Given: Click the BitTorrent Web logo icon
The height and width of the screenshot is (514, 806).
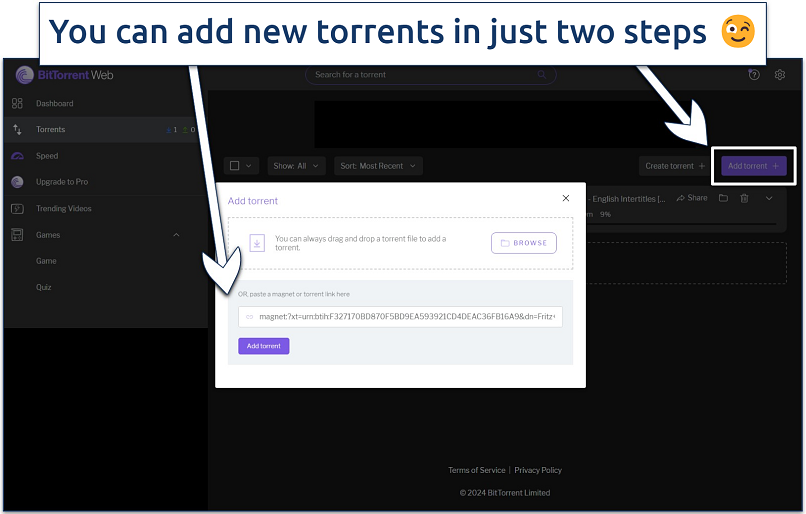Looking at the screenshot, I should [x=24, y=75].
